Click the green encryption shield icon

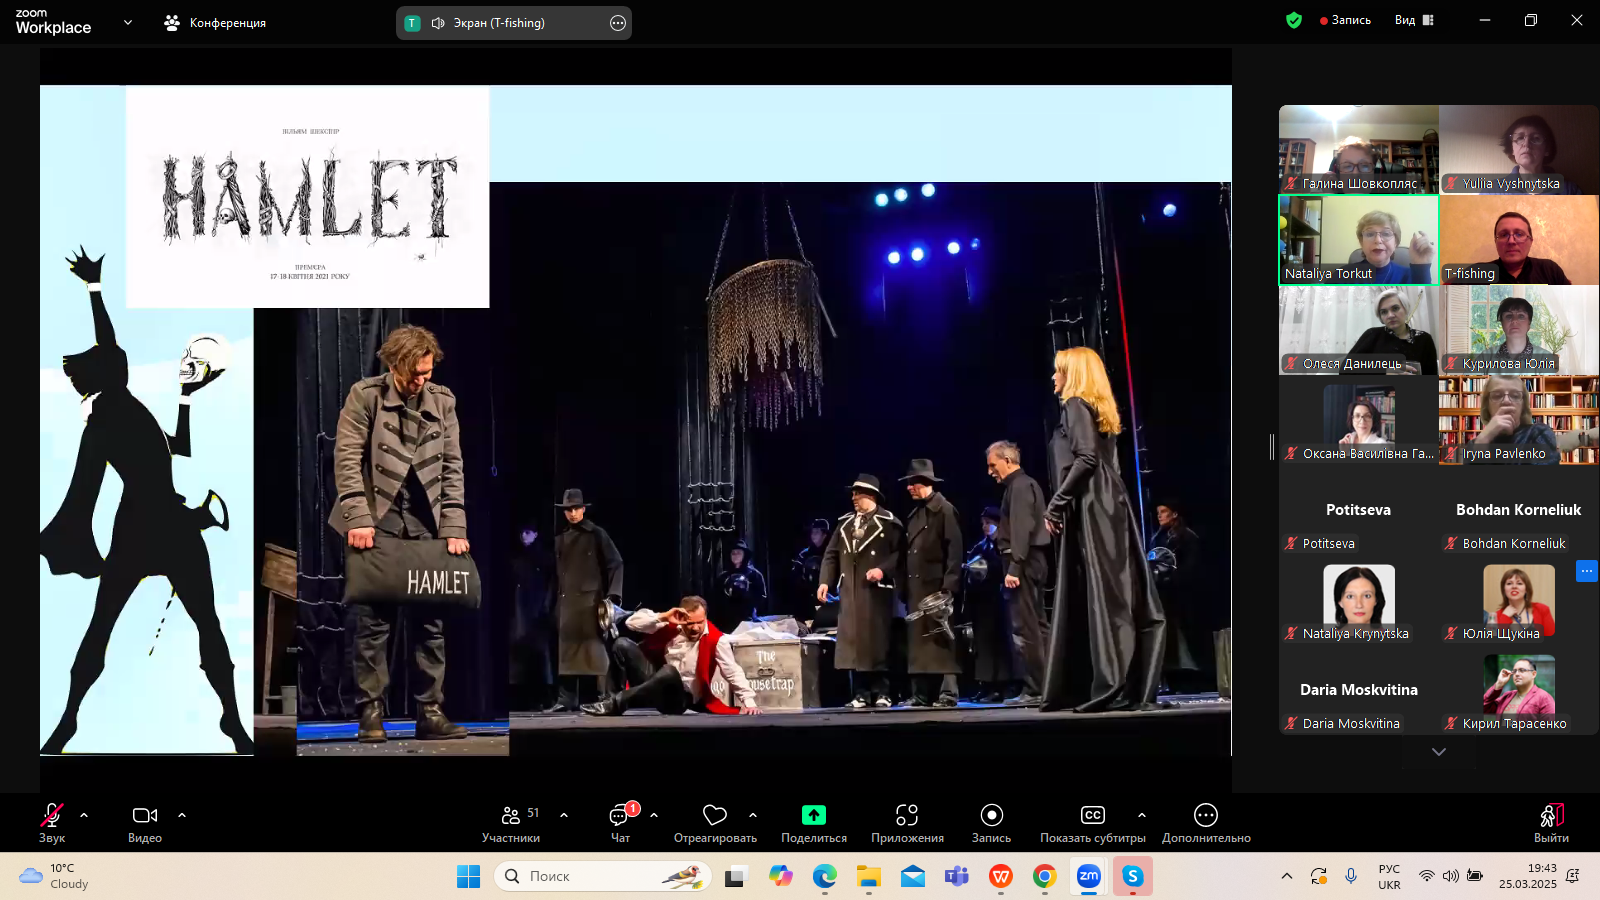pos(1294,20)
